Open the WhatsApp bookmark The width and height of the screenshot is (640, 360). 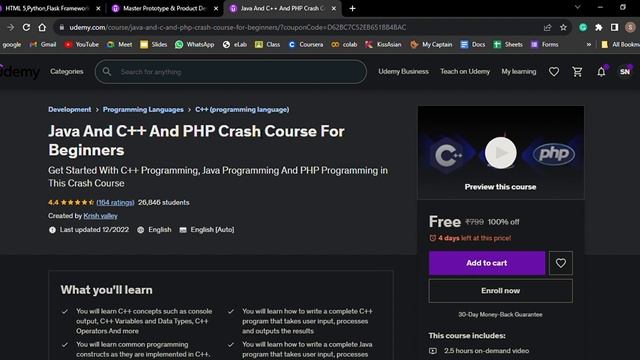tap(195, 44)
